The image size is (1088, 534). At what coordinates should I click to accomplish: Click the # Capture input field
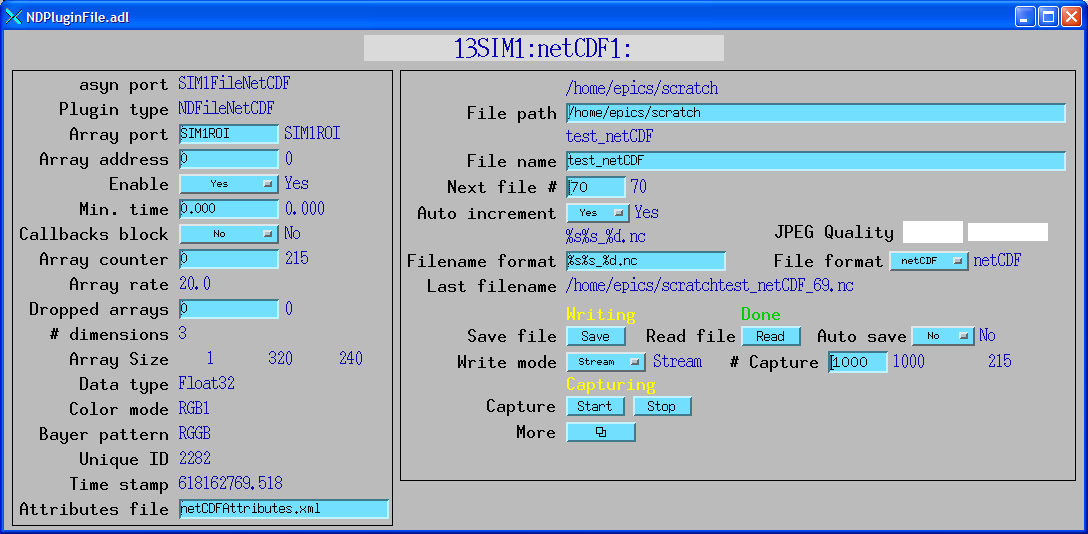858,362
